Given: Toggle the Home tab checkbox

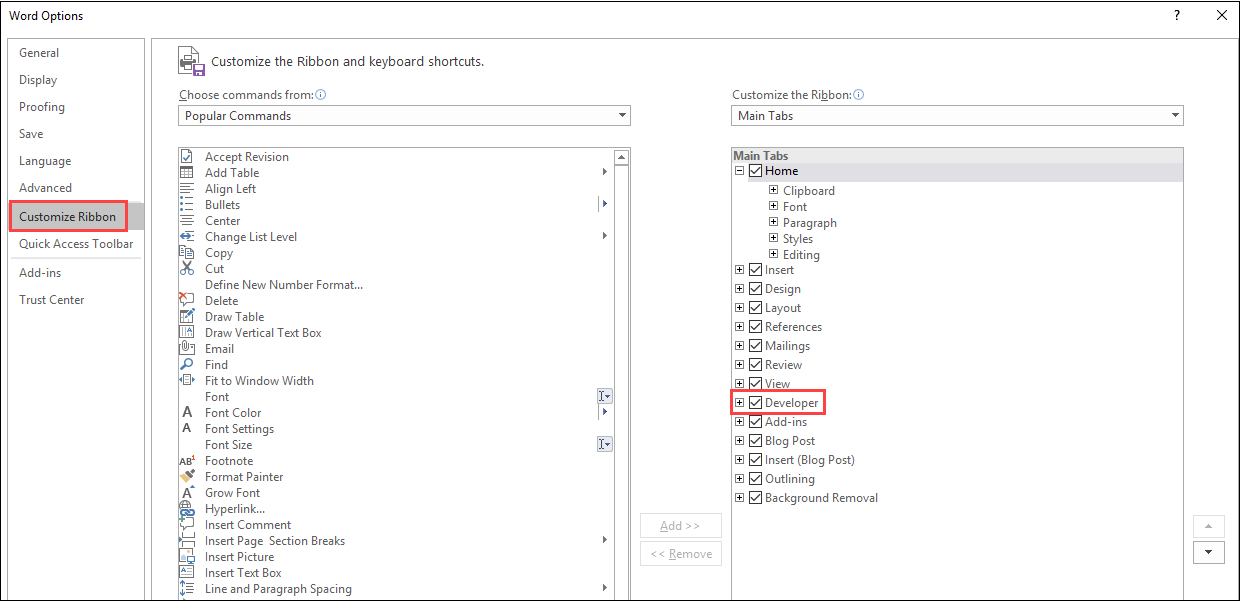Looking at the screenshot, I should [x=755, y=171].
